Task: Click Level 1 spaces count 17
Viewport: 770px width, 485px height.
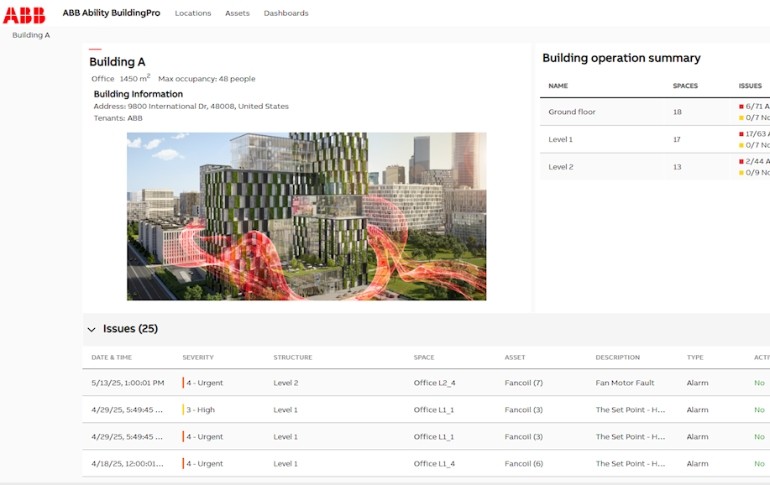Action: tap(677, 139)
